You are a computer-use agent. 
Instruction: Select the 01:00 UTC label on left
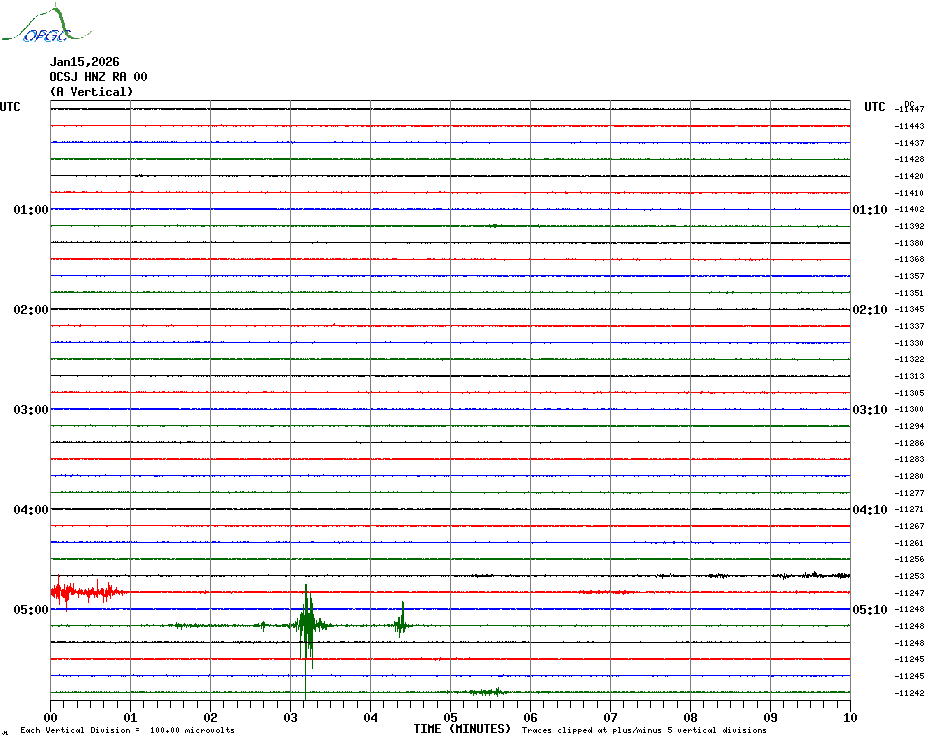[x=31, y=210]
